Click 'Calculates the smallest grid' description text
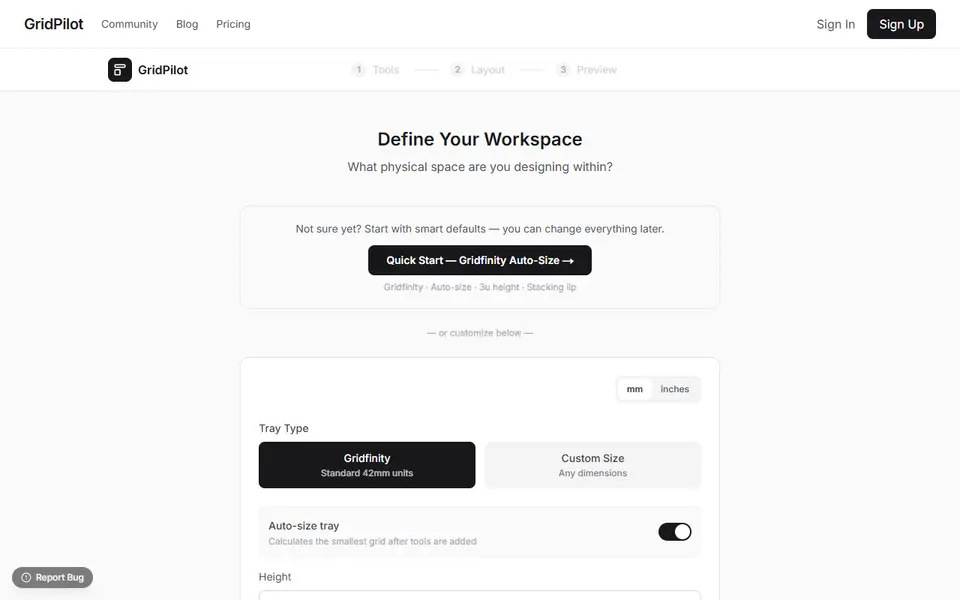960x600 pixels. coord(372,541)
